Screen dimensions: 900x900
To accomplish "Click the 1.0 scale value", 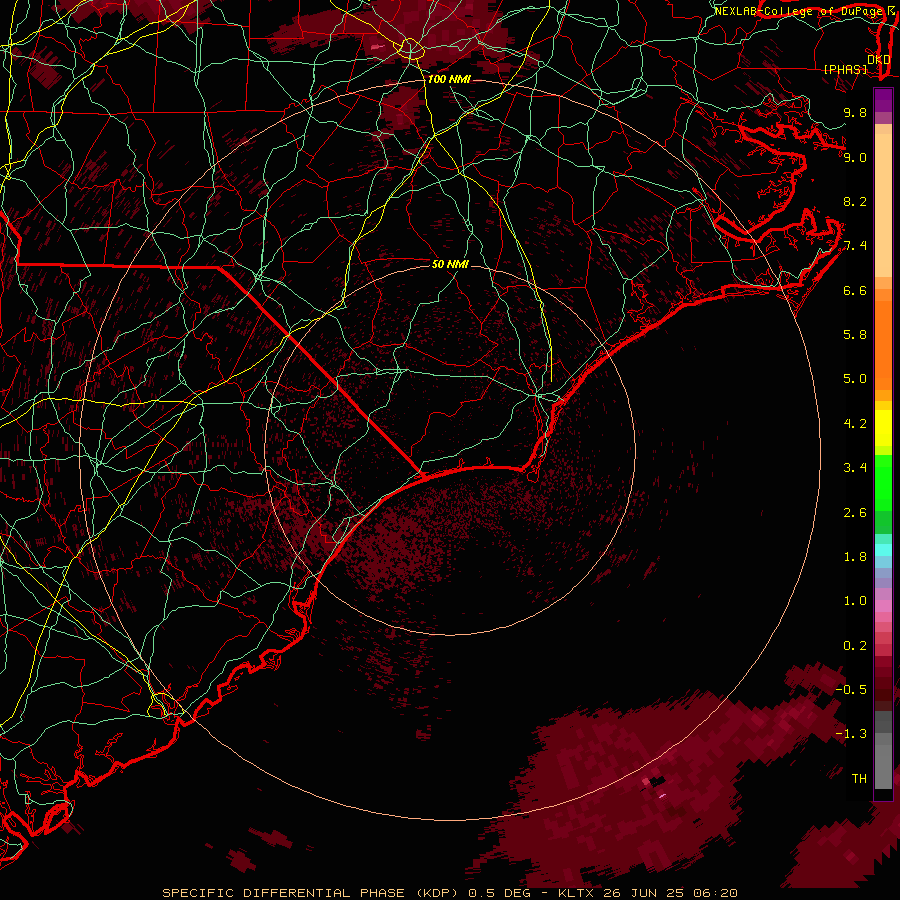I will (855, 601).
